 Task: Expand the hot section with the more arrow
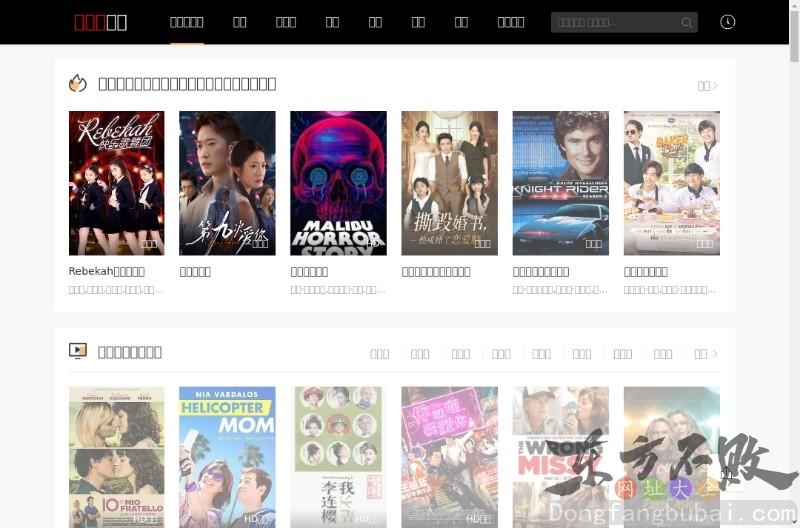[708, 85]
